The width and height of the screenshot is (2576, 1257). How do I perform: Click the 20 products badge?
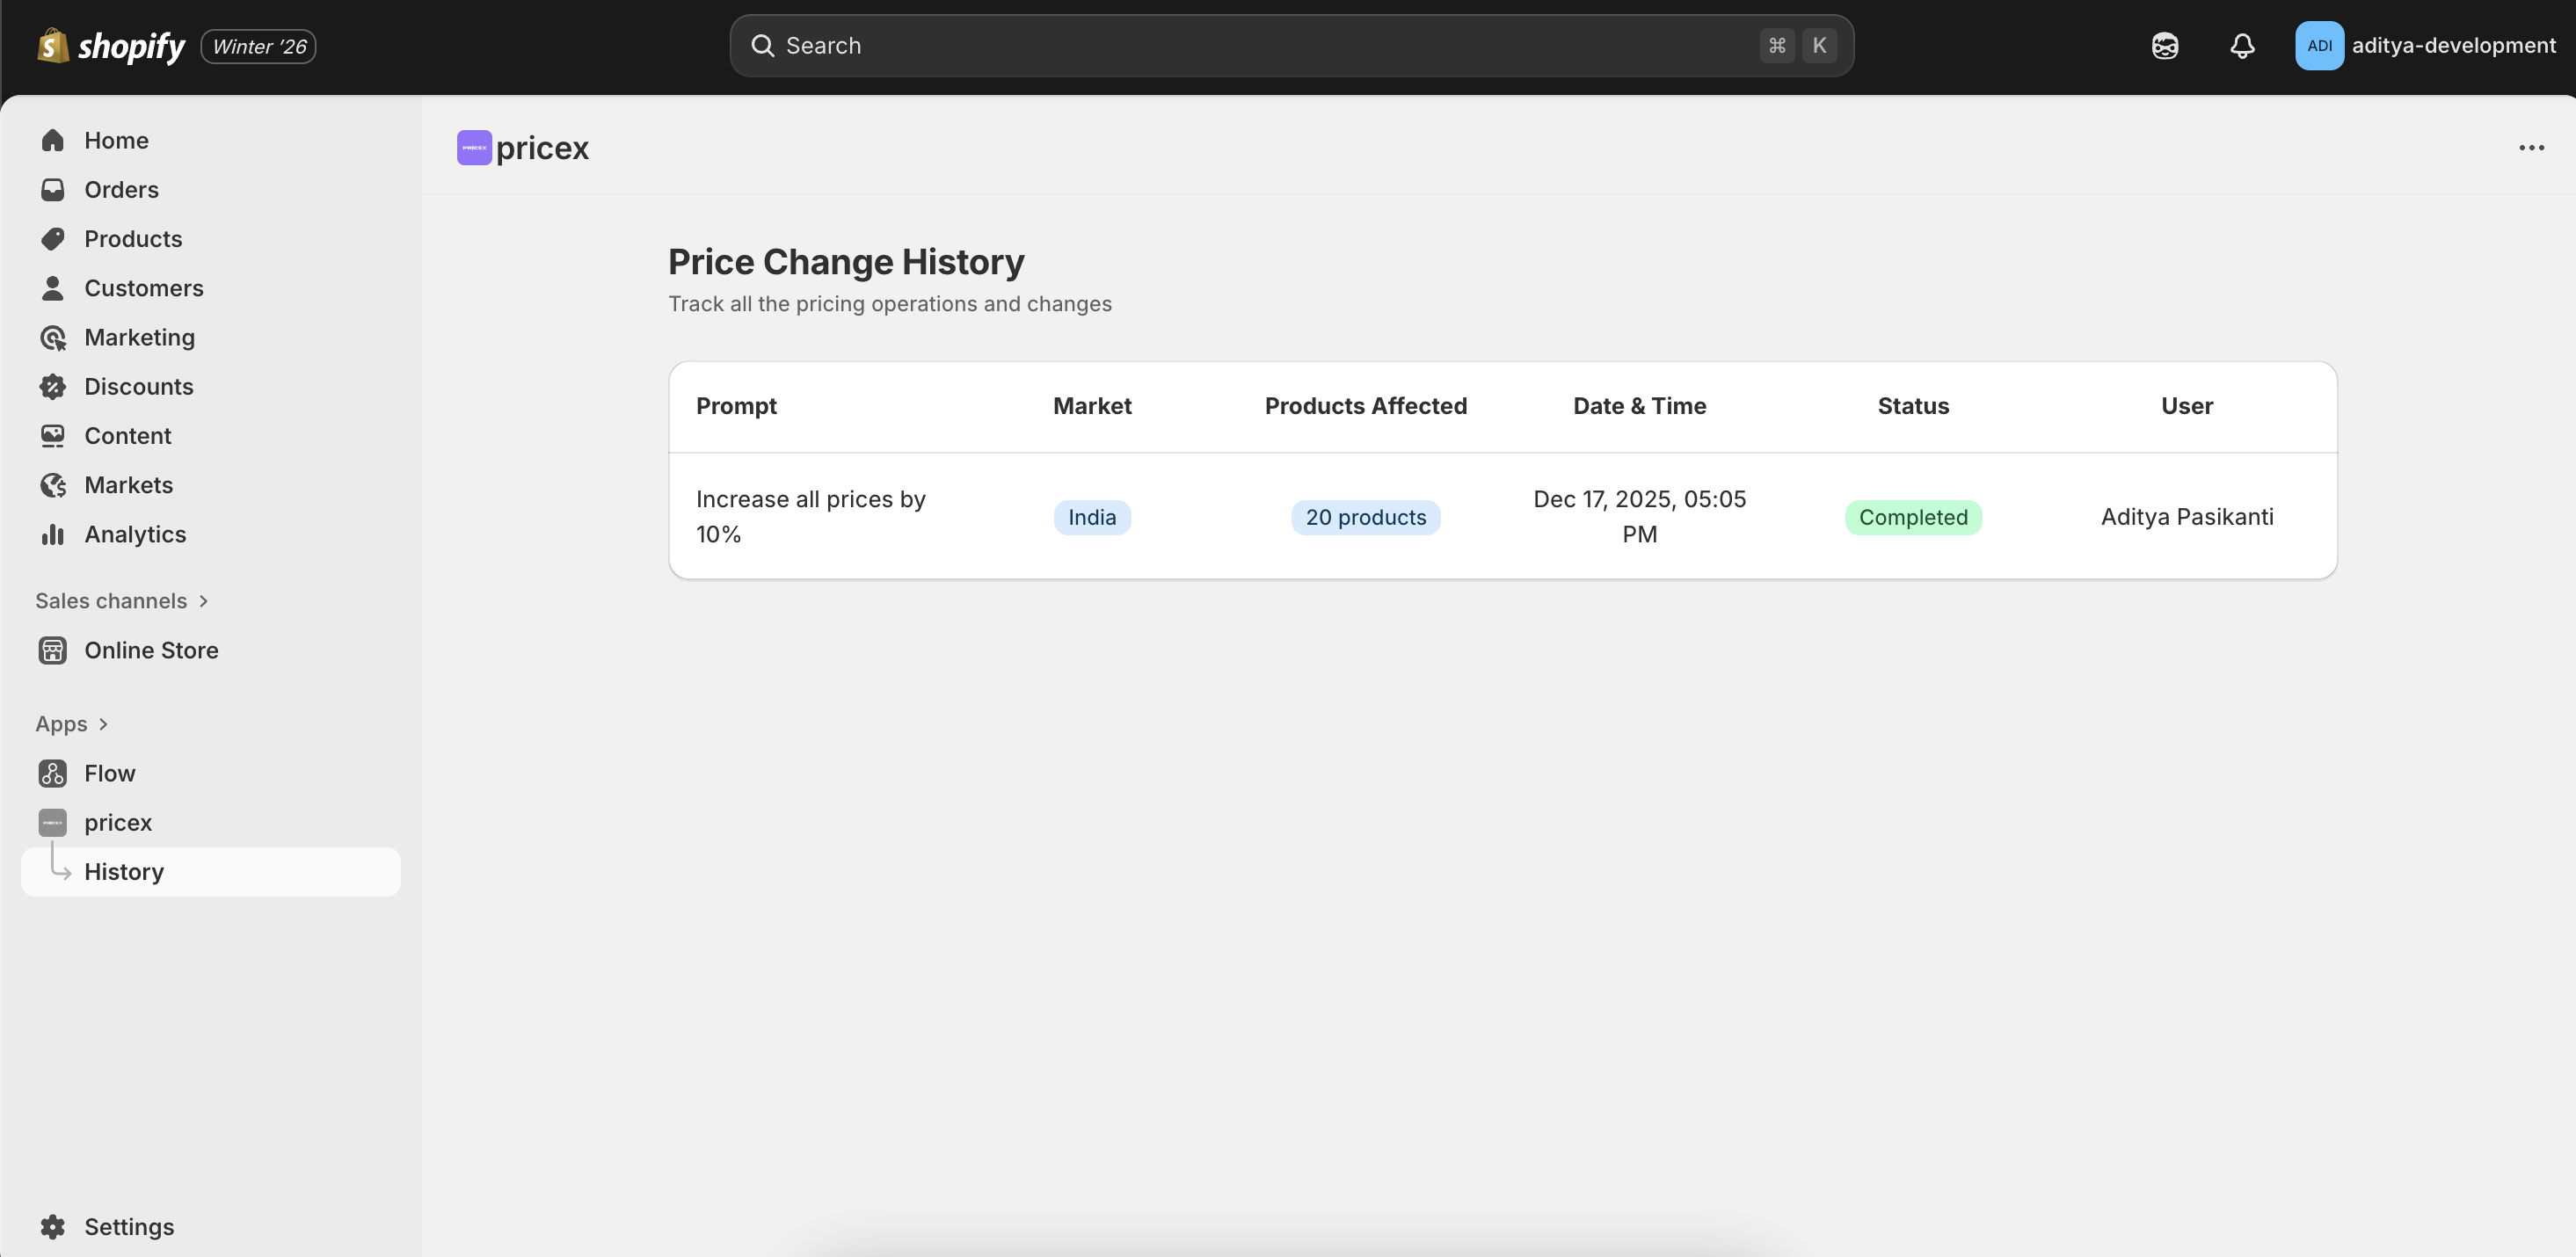point(1365,517)
